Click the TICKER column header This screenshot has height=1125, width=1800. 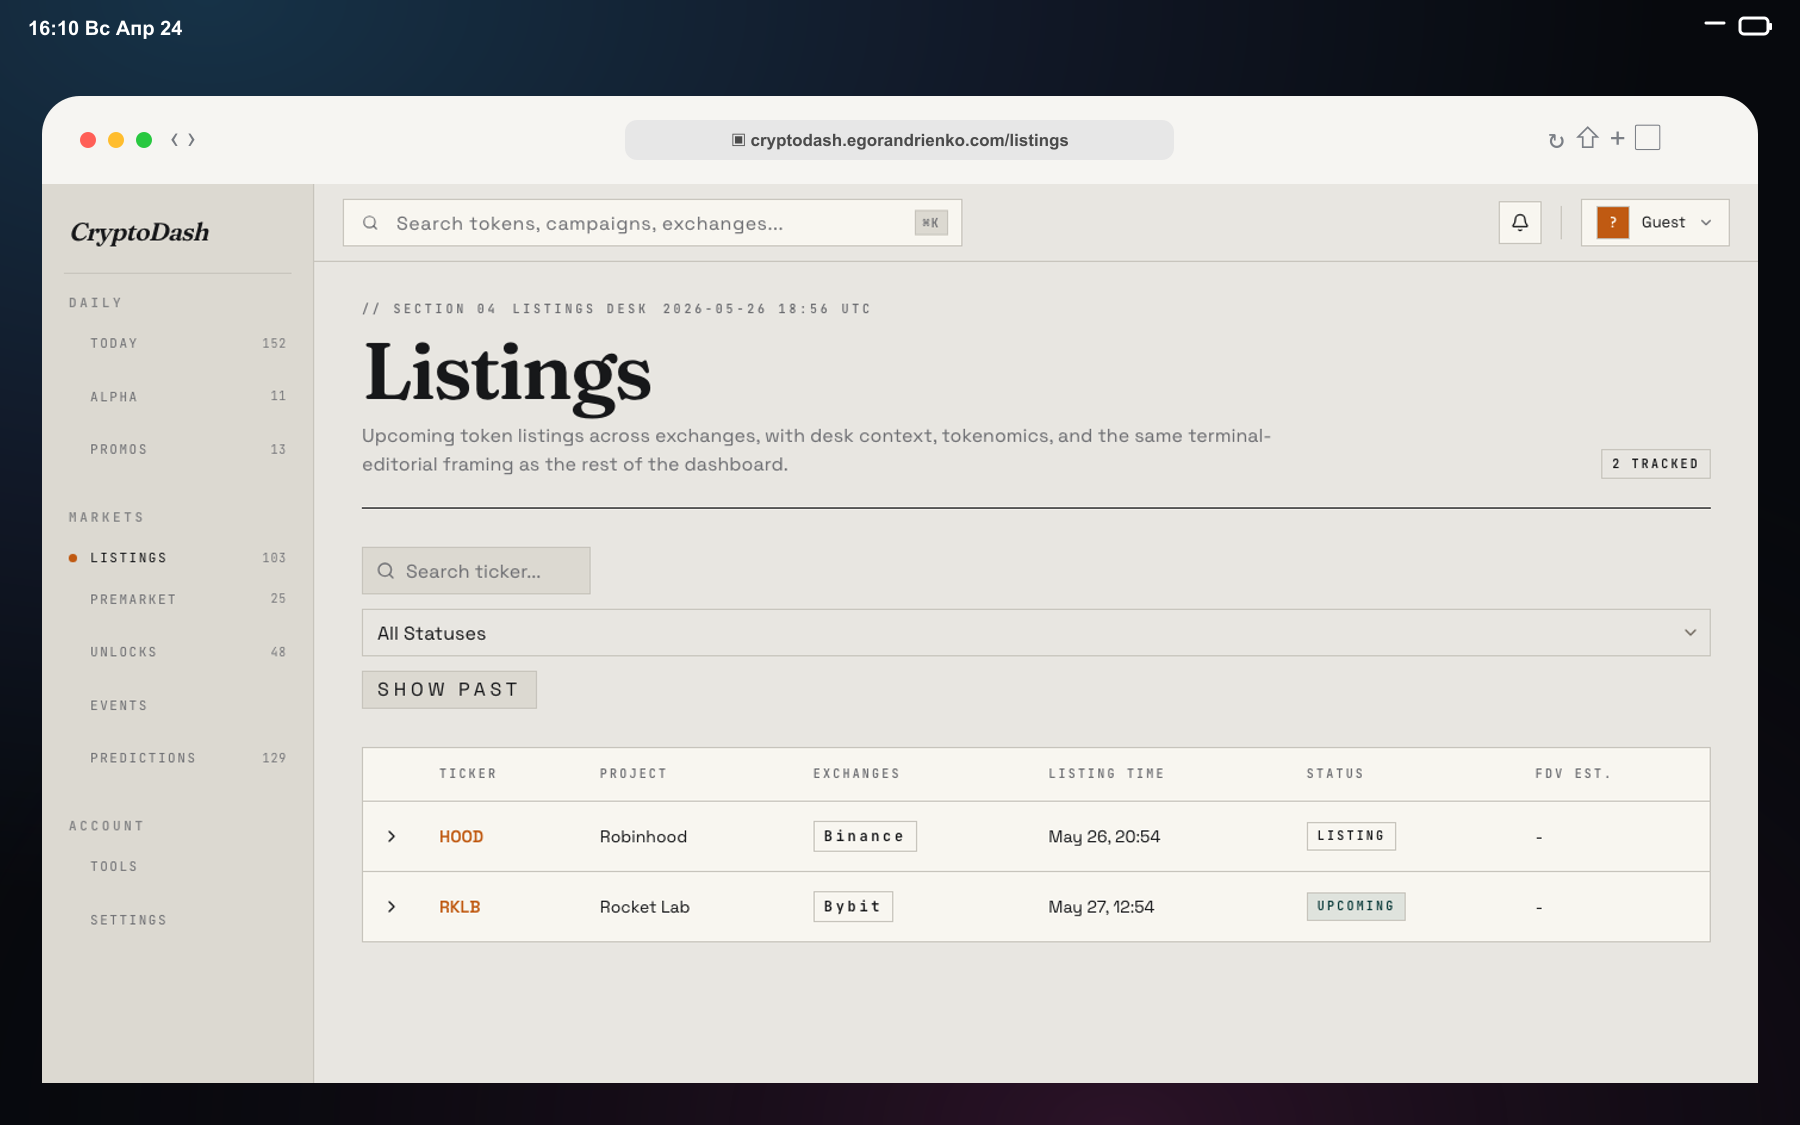468,774
